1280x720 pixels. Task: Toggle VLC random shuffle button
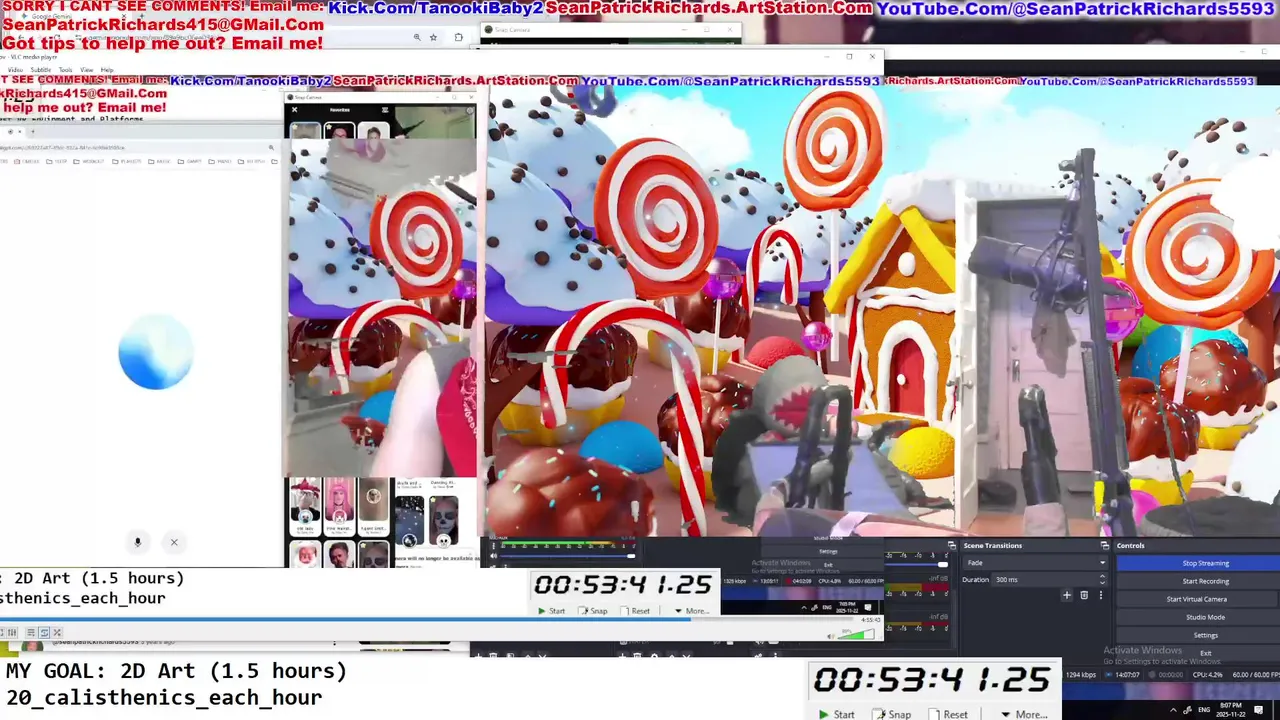click(57, 632)
